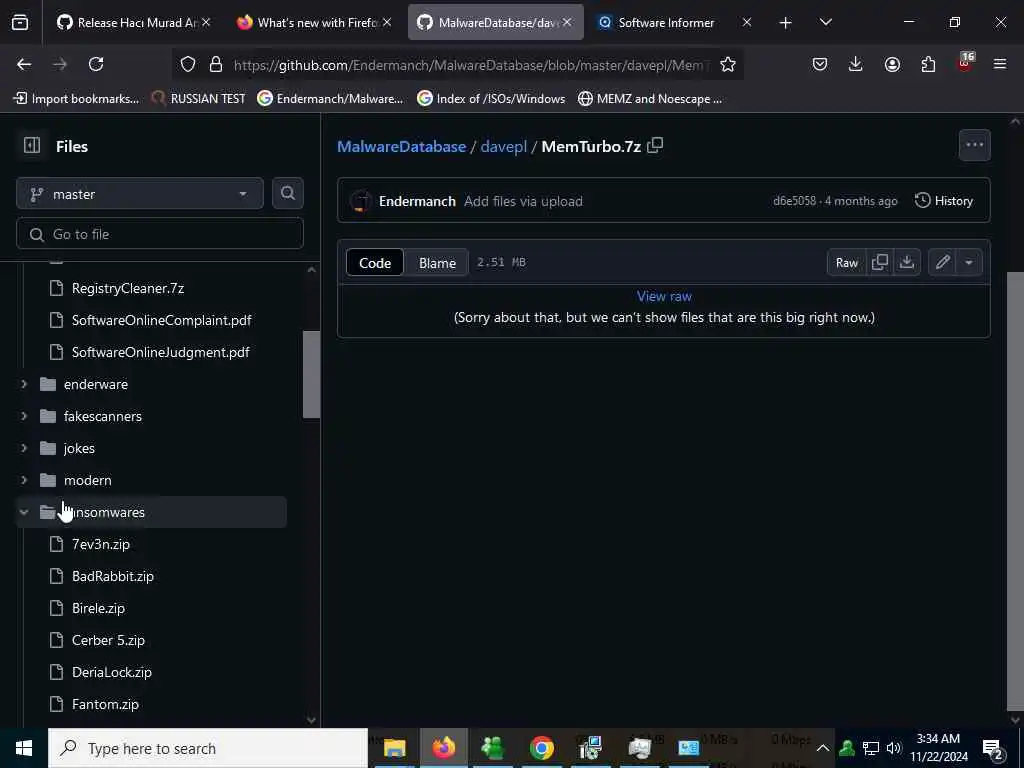Open Firefox View icon
The image size is (1024, 768).
point(20,22)
